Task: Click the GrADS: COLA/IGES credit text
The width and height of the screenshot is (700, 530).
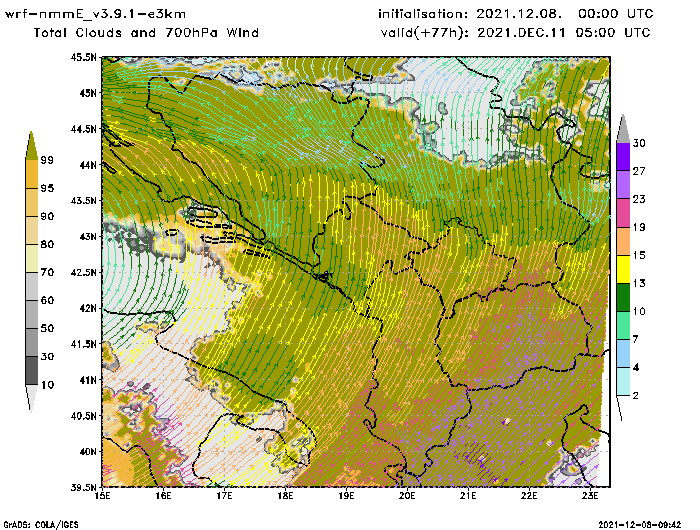Action: coord(41,525)
